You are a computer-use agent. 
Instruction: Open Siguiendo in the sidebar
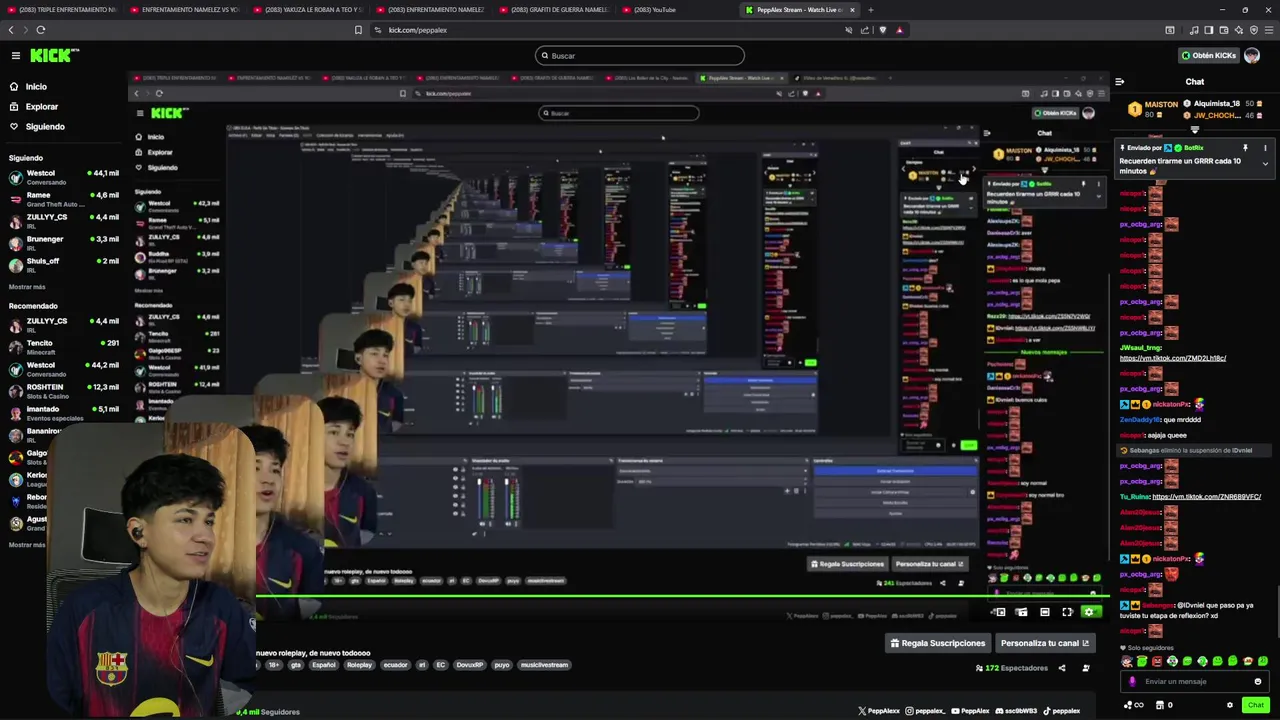[x=45, y=127]
